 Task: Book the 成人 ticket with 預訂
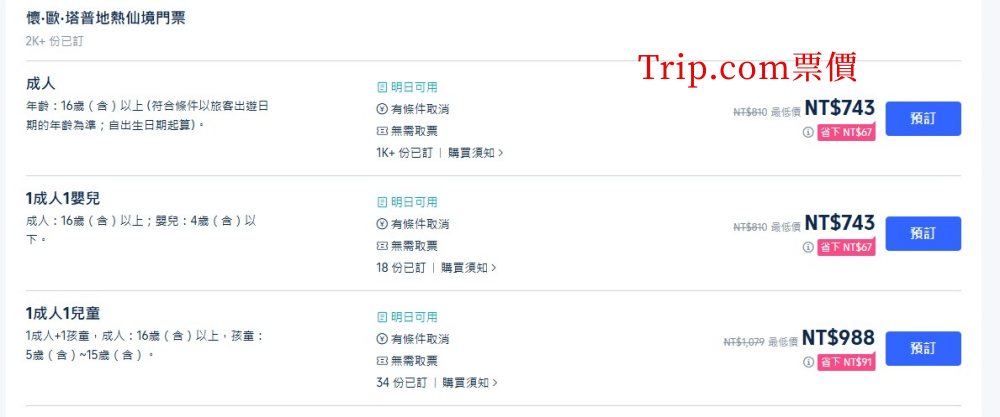tap(923, 119)
